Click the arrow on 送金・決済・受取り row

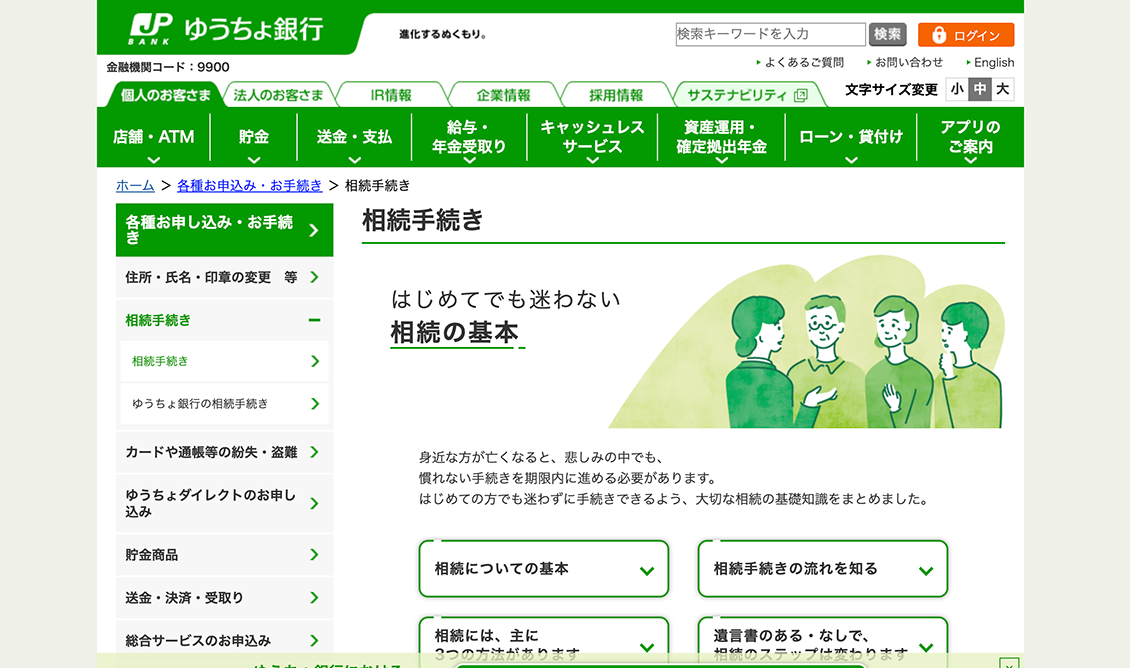[x=314, y=597]
